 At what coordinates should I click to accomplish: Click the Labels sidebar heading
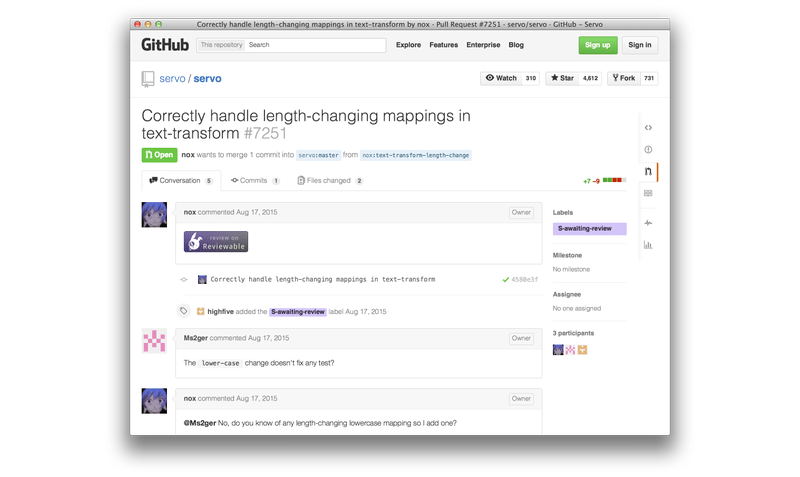(563, 212)
